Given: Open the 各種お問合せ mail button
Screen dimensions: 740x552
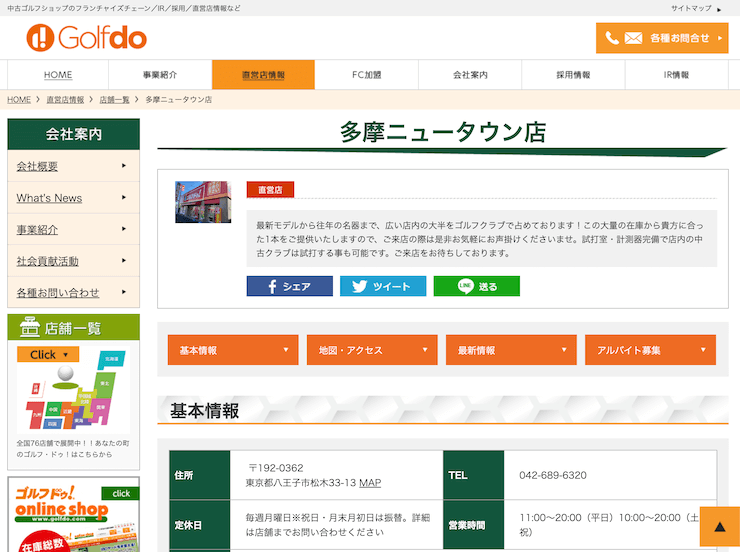Looking at the screenshot, I should click(662, 38).
